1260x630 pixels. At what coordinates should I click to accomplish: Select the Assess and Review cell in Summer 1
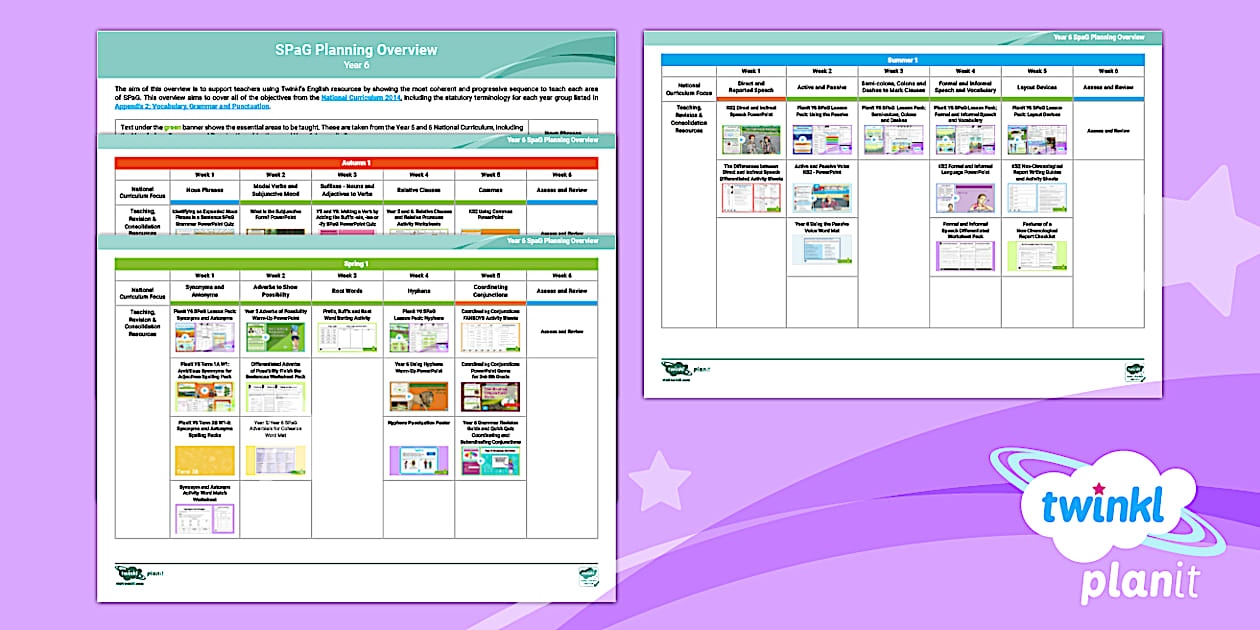point(1107,131)
